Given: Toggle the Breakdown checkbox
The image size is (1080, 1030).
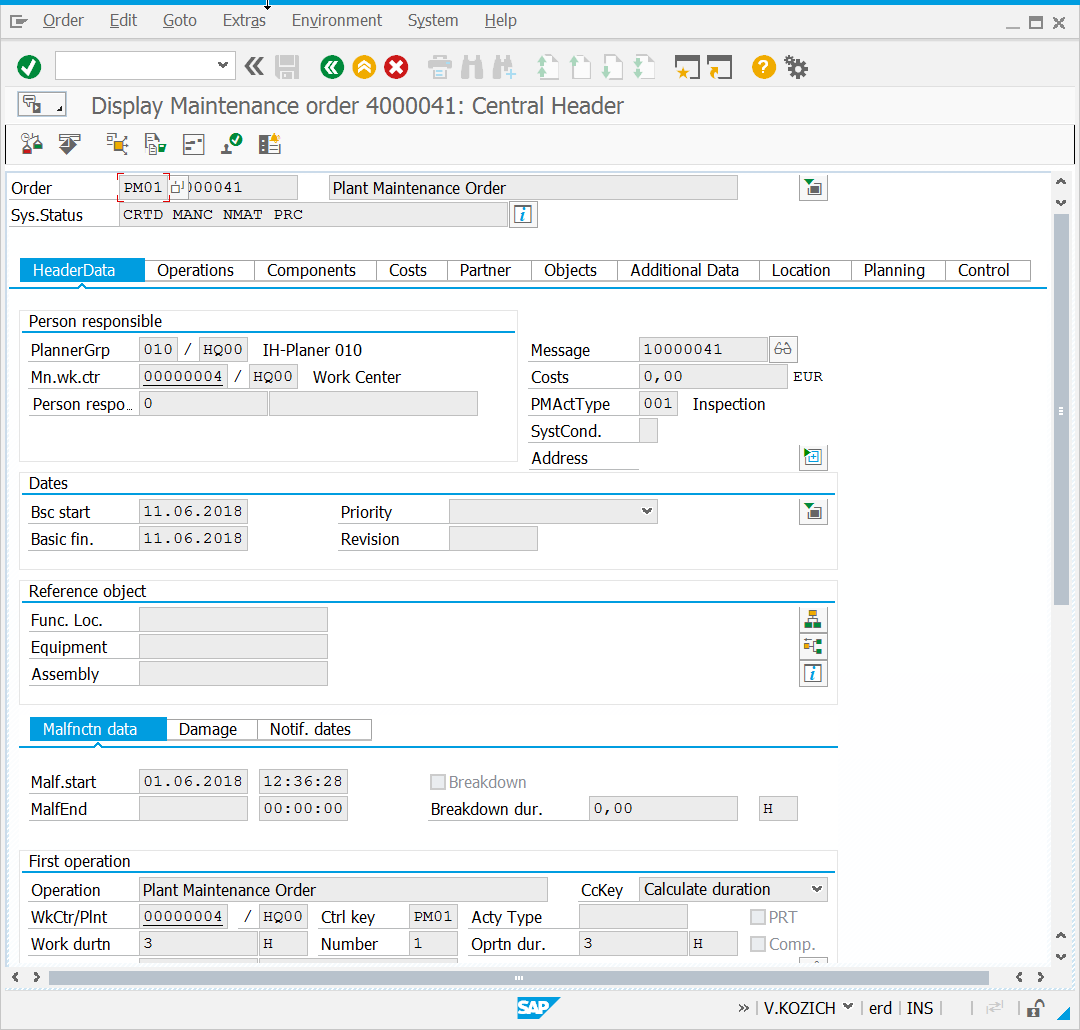Looking at the screenshot, I should tap(437, 782).
